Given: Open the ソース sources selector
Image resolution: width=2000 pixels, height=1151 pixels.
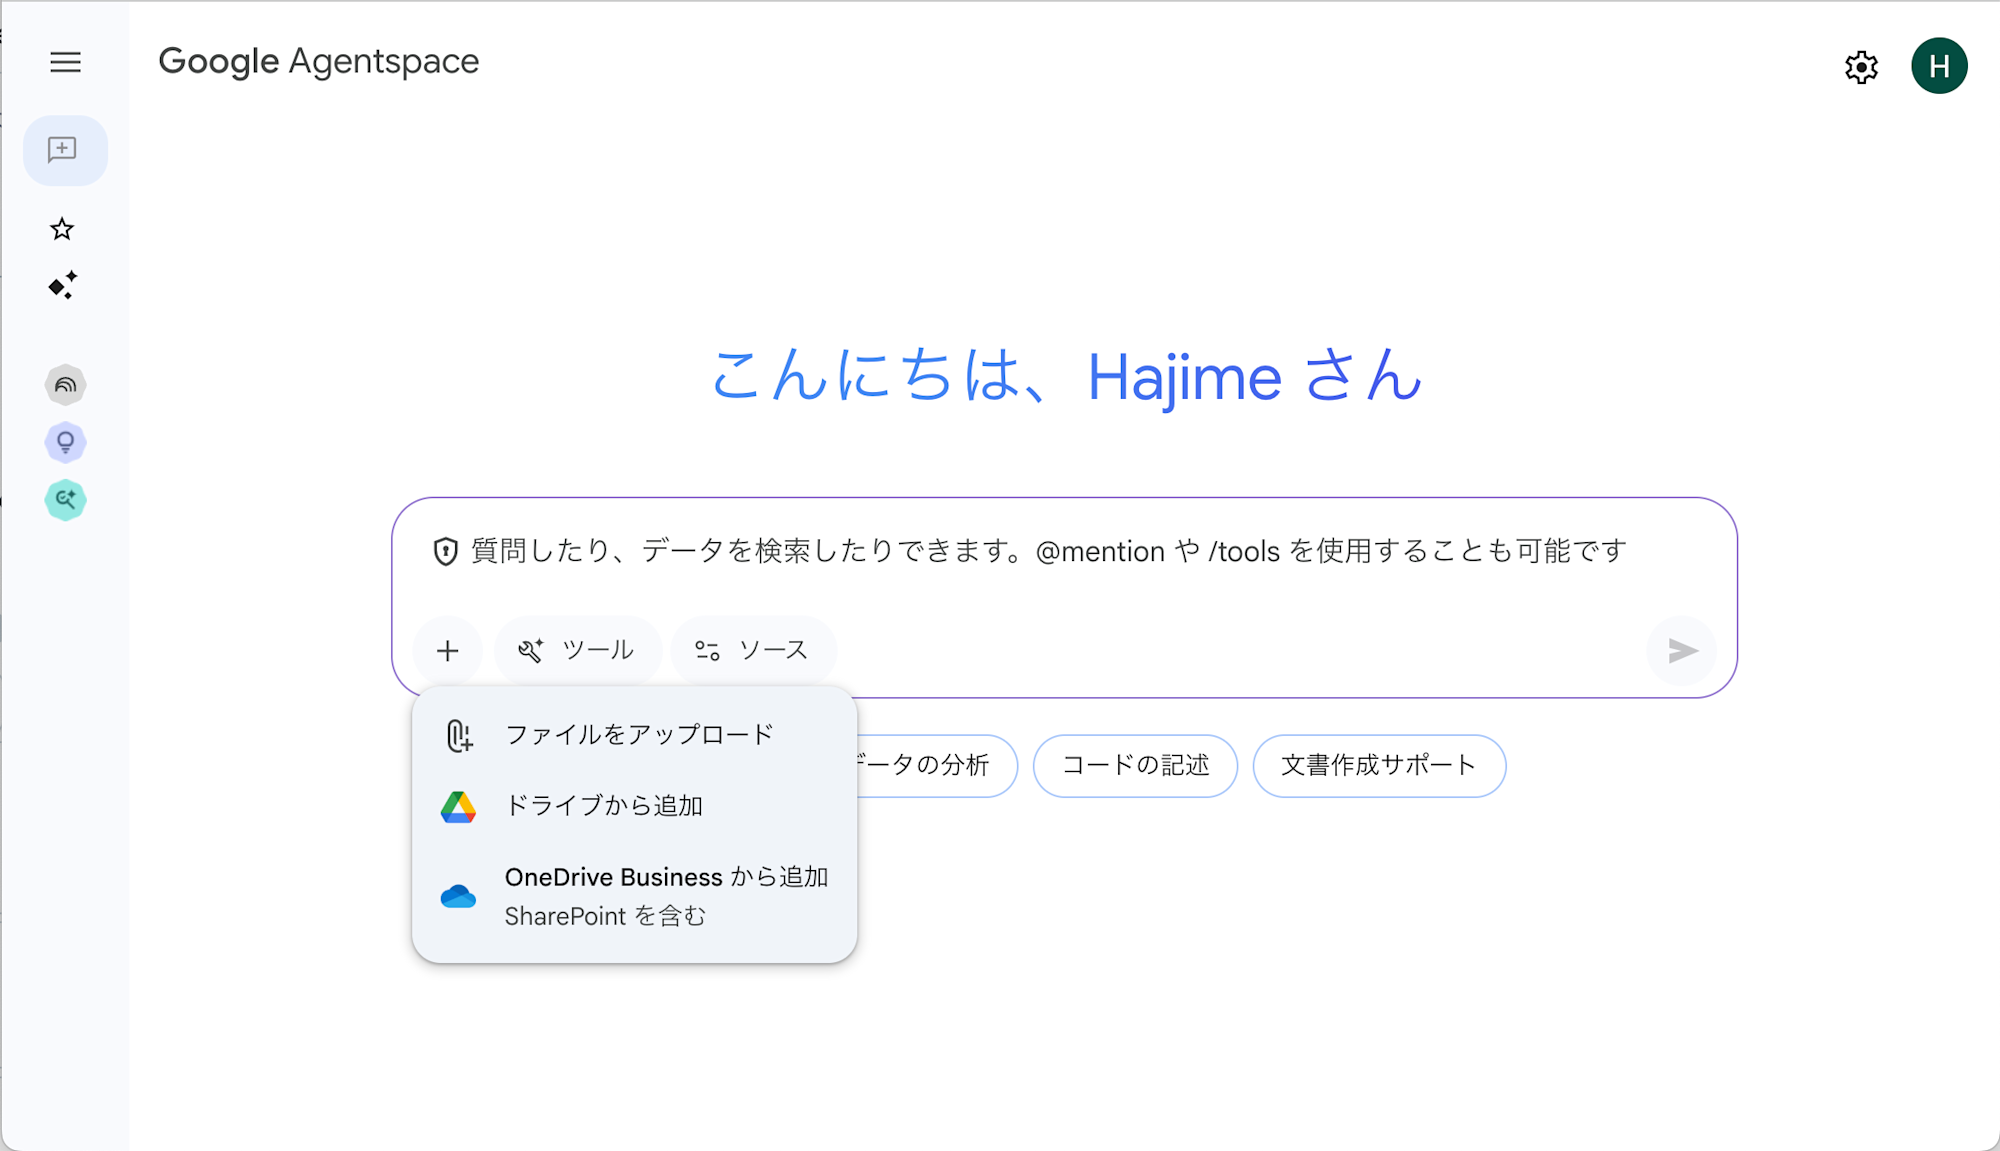Looking at the screenshot, I should tap(753, 651).
